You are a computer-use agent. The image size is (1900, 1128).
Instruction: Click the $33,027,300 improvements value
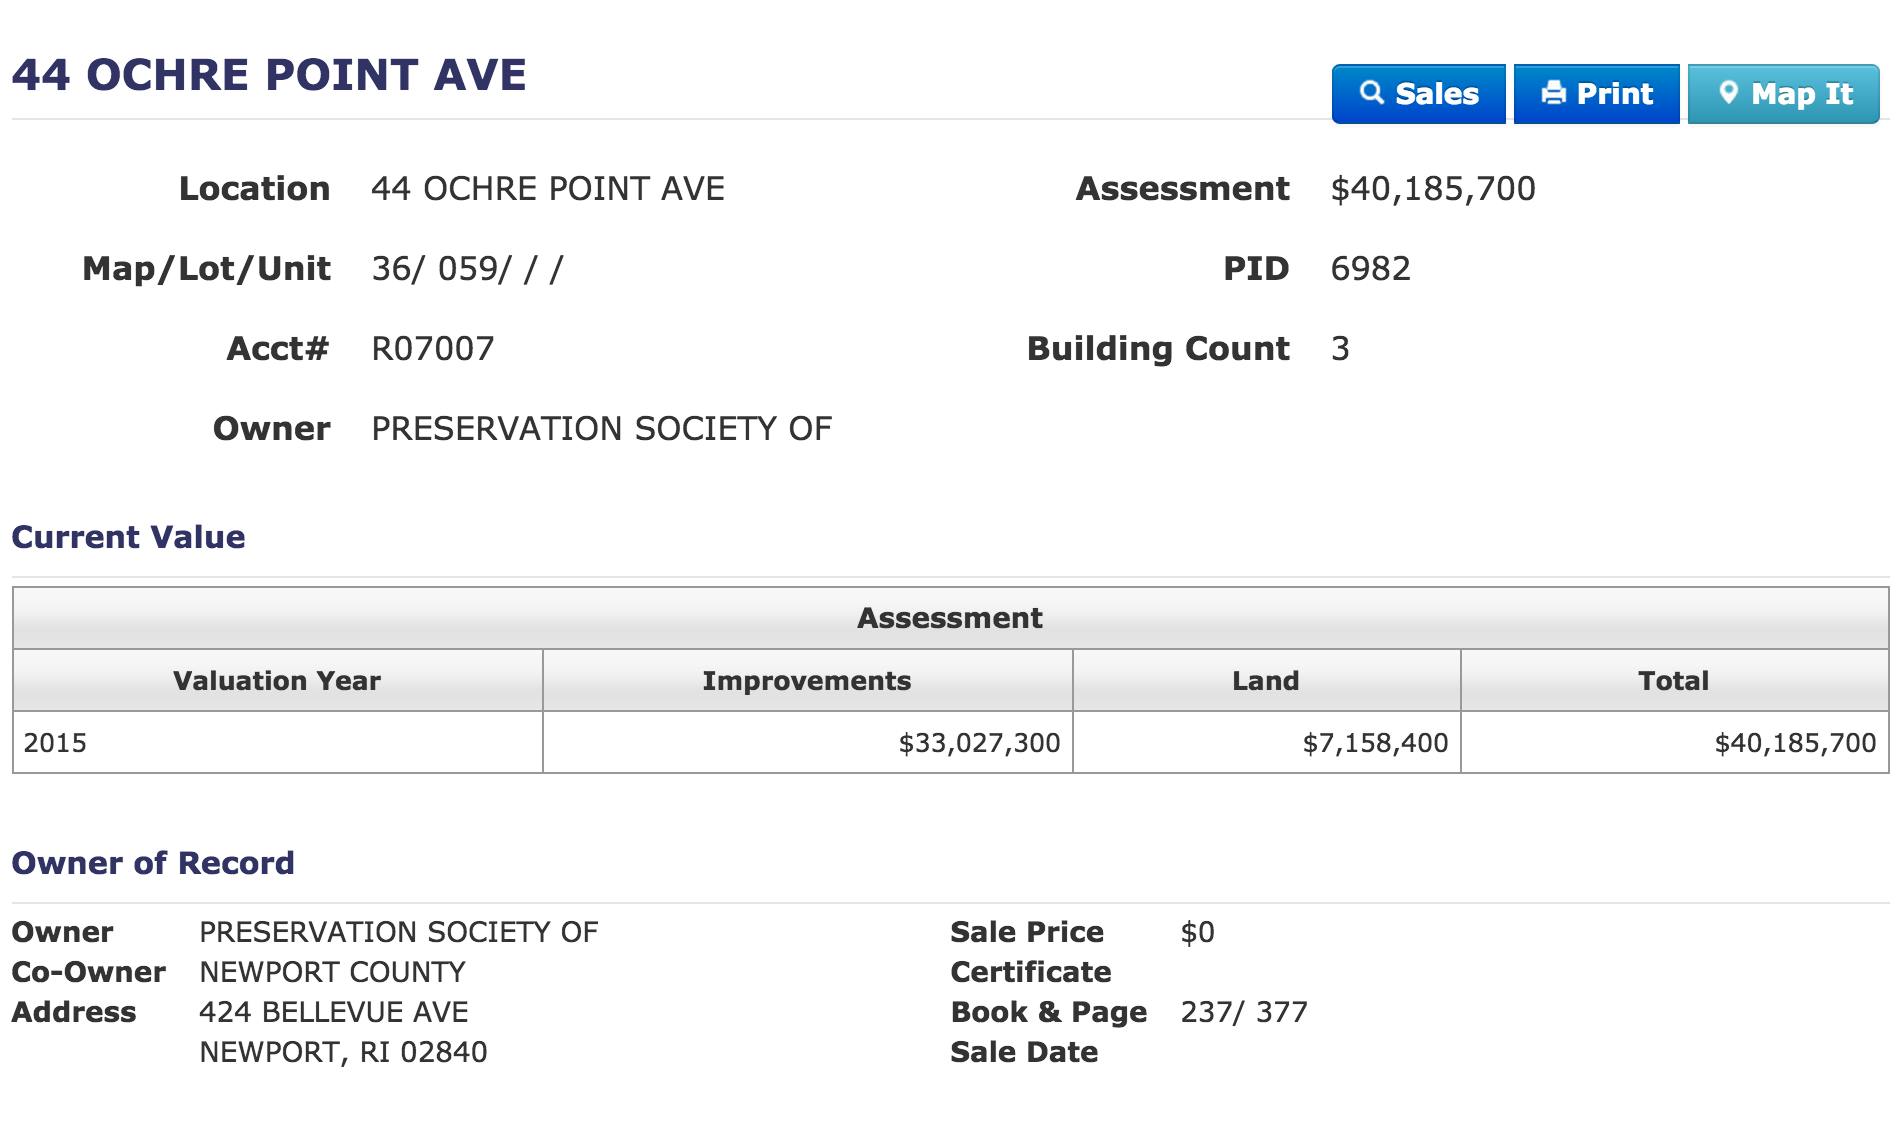979,743
